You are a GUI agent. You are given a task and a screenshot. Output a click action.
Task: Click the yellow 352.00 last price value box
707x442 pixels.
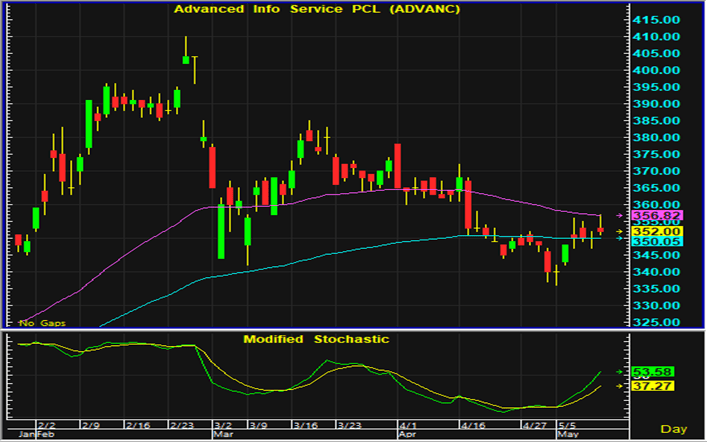pyautogui.click(x=657, y=231)
